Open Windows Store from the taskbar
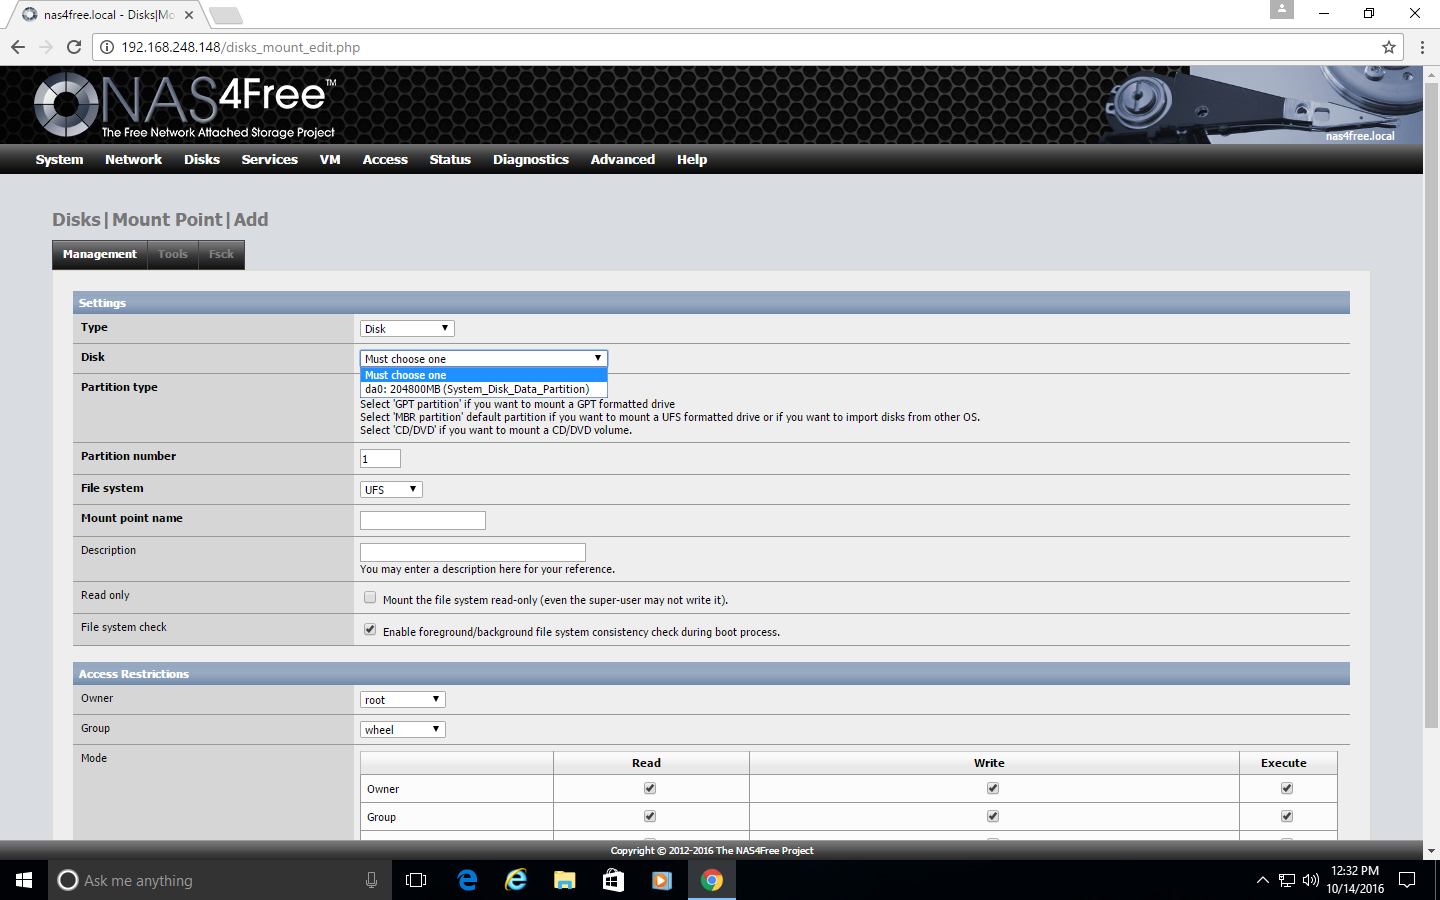This screenshot has width=1440, height=900. tap(613, 880)
